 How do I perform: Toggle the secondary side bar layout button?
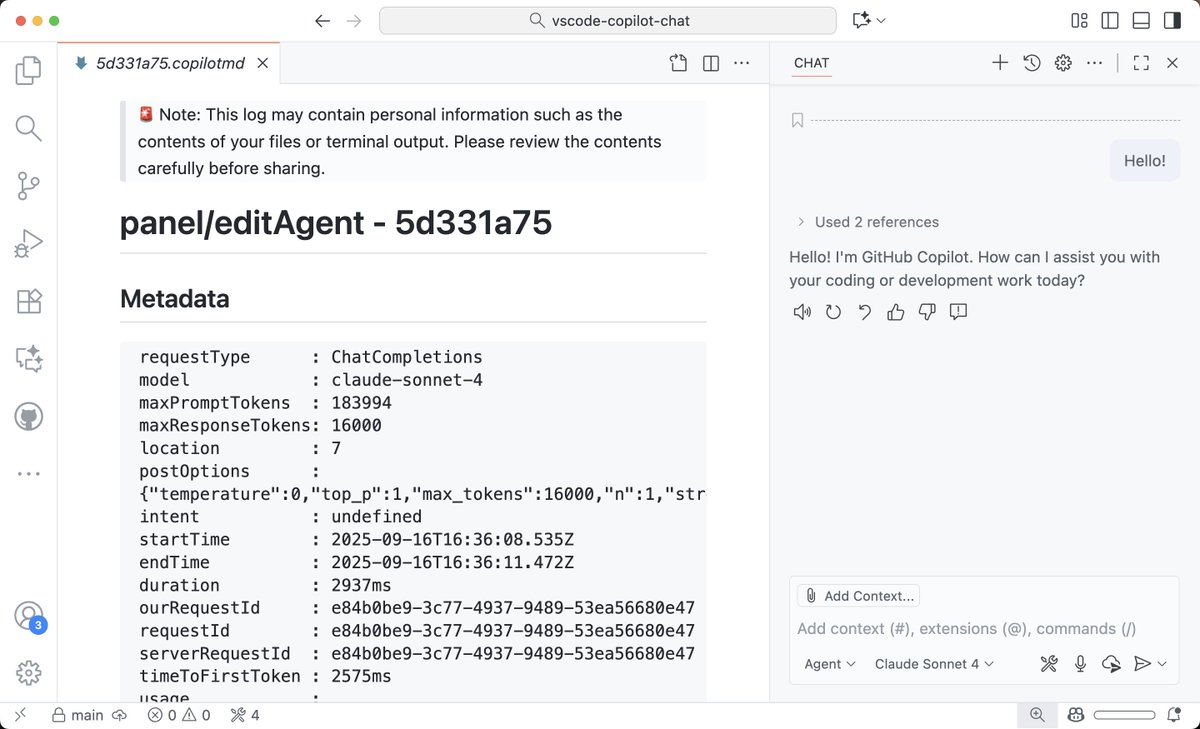(1171, 21)
